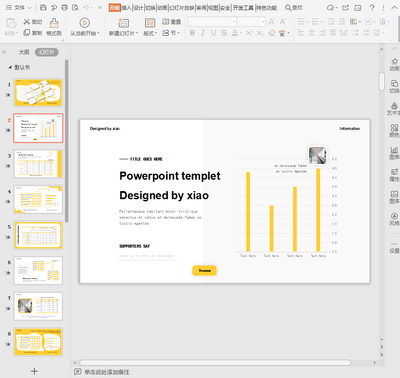Select slide 3 thumbnail

click(38, 164)
